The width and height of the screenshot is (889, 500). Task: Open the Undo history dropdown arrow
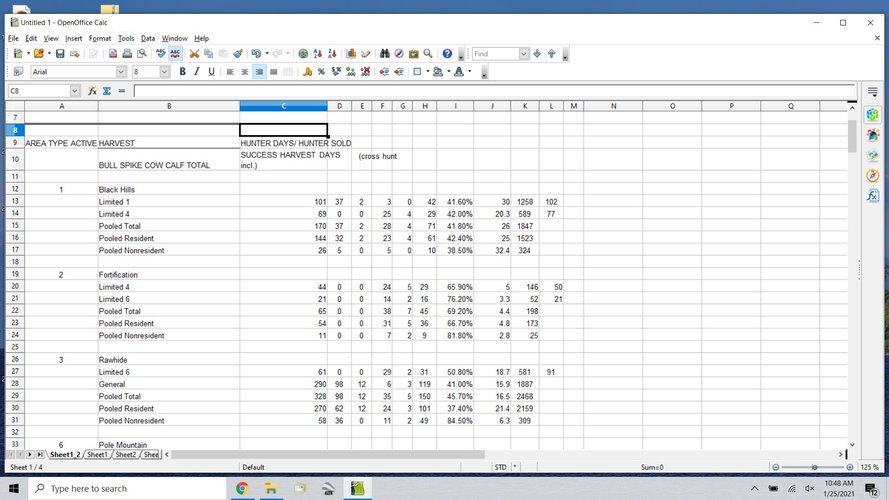(266, 53)
